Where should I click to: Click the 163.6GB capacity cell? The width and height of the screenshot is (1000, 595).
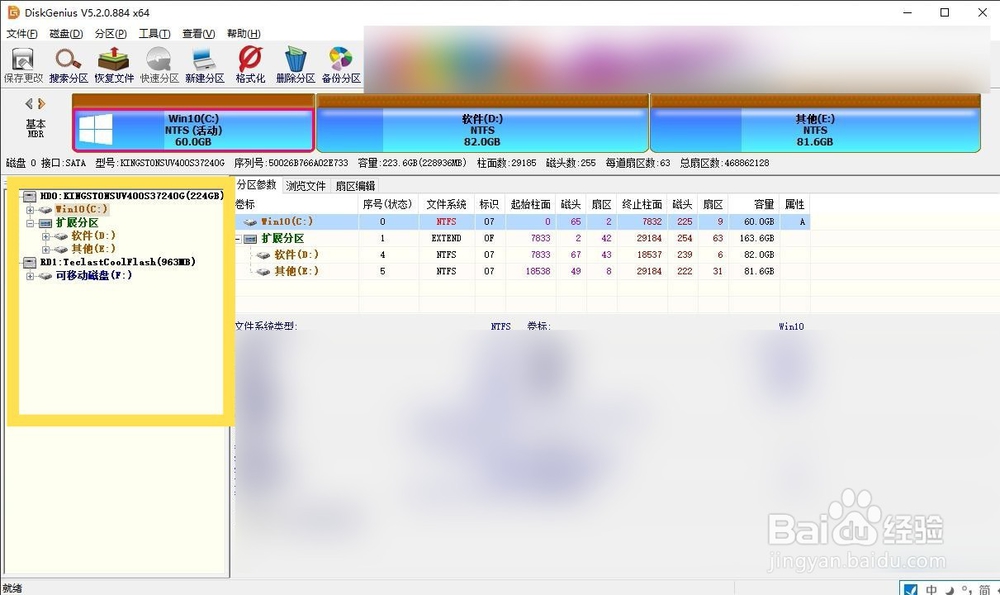coord(756,239)
